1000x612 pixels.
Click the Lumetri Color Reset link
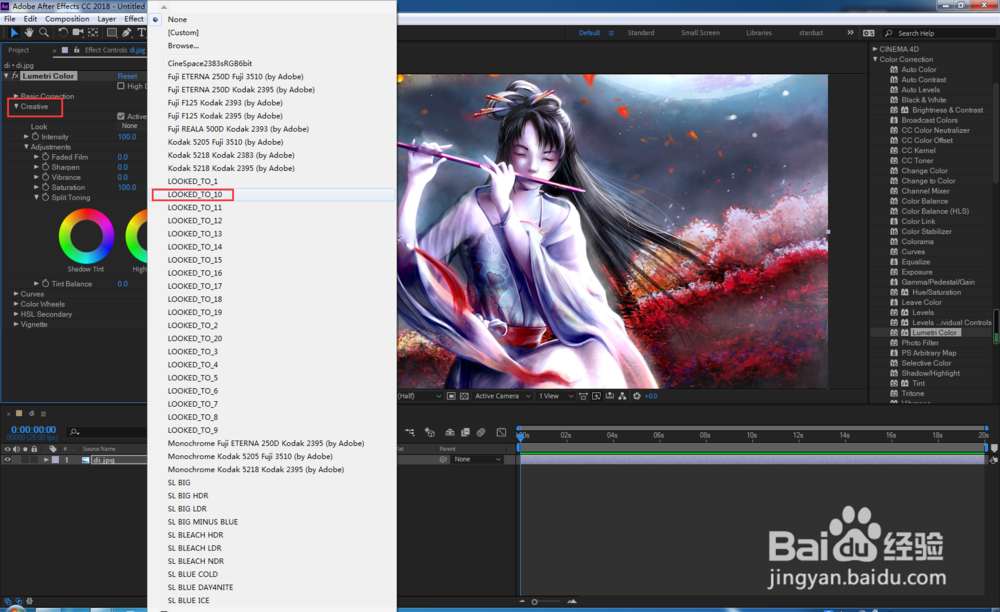tap(127, 76)
